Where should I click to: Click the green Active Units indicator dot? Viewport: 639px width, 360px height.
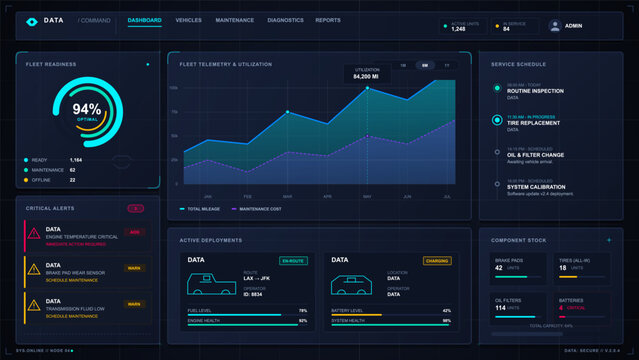point(445,26)
